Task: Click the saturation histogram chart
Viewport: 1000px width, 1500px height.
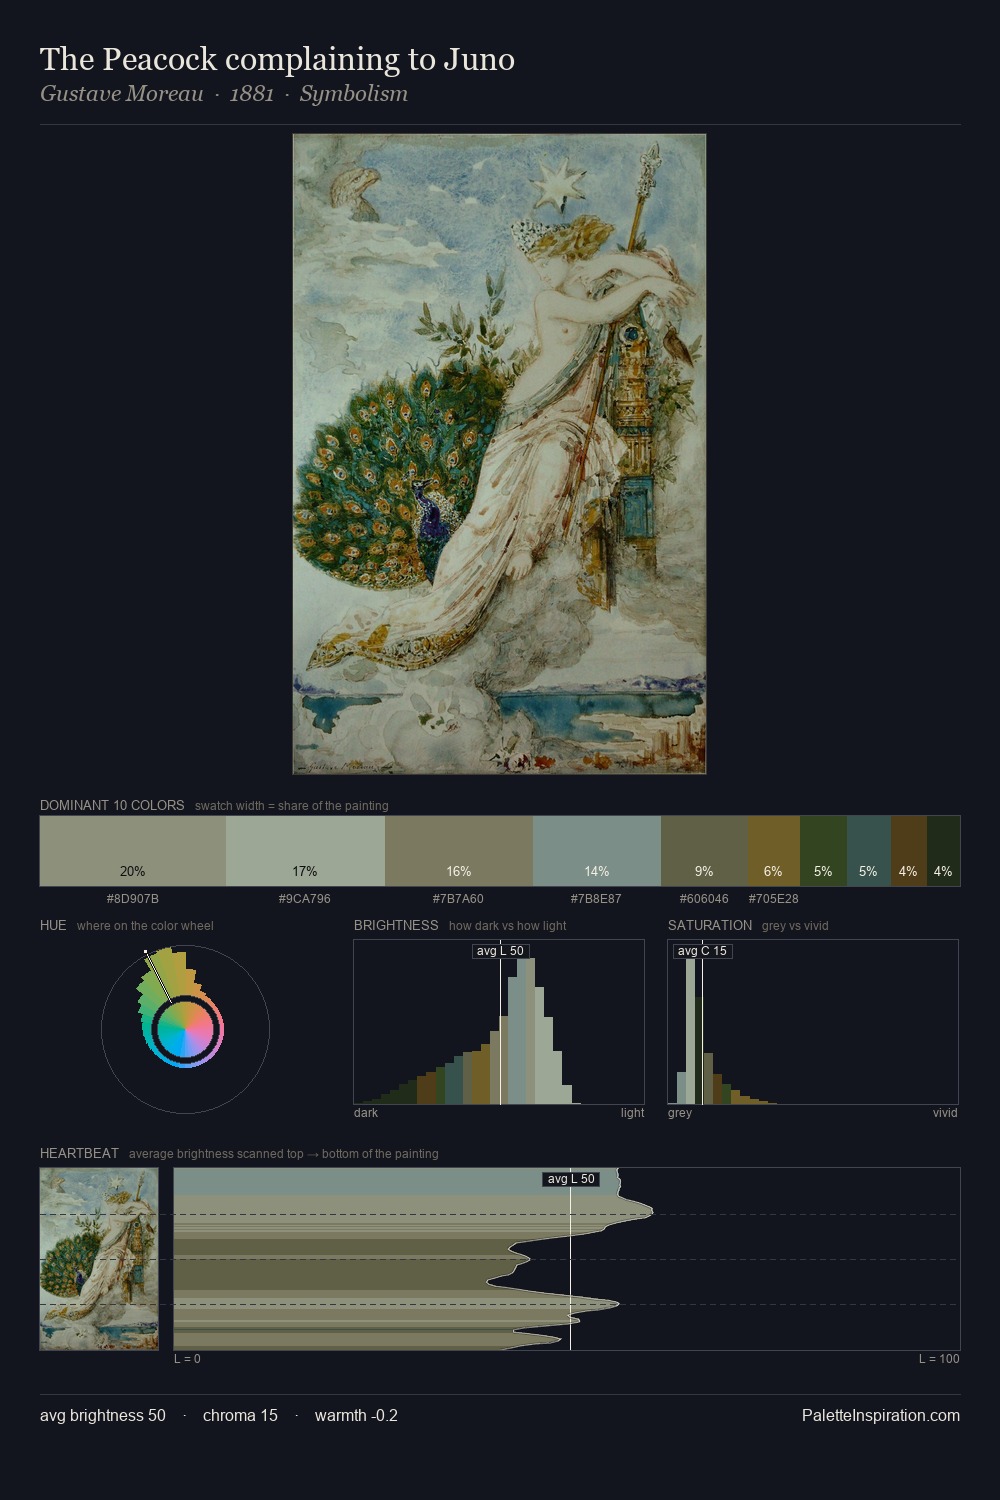Action: pyautogui.click(x=813, y=1022)
